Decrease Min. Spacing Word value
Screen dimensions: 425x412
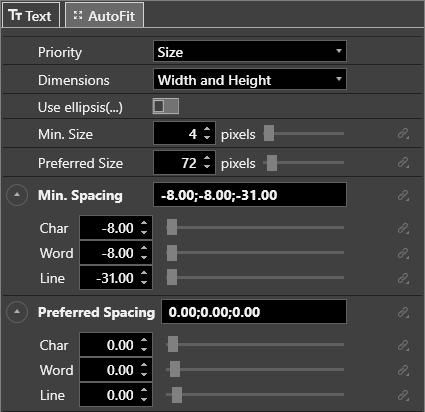[144, 257]
